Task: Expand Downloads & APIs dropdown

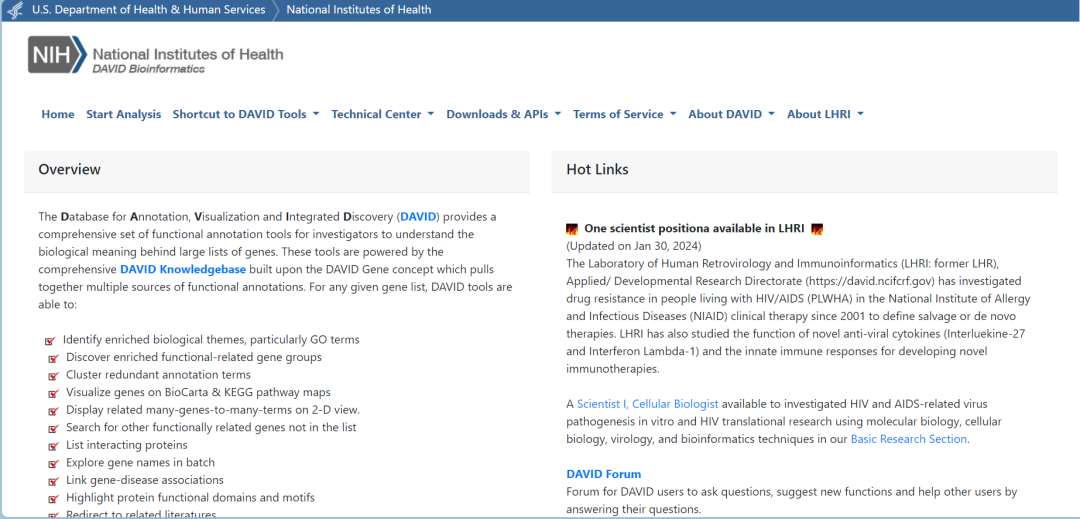Action: click(503, 114)
